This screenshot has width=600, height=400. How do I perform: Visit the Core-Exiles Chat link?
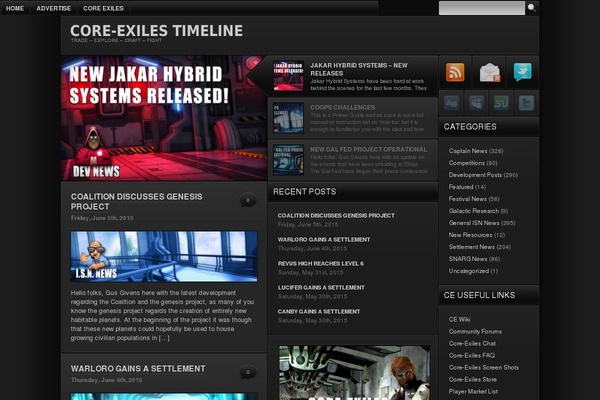click(472, 343)
